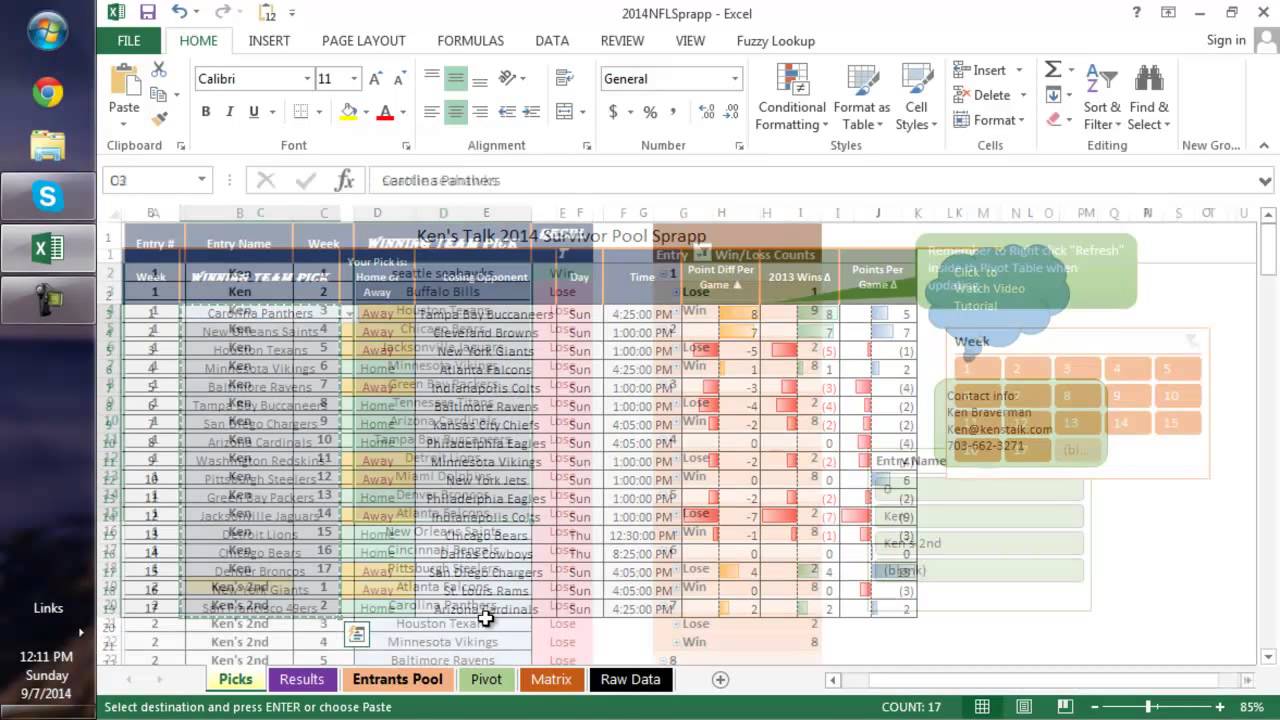Switch to Page Break Preview in status bar
1280x720 pixels.
[x=1067, y=707]
